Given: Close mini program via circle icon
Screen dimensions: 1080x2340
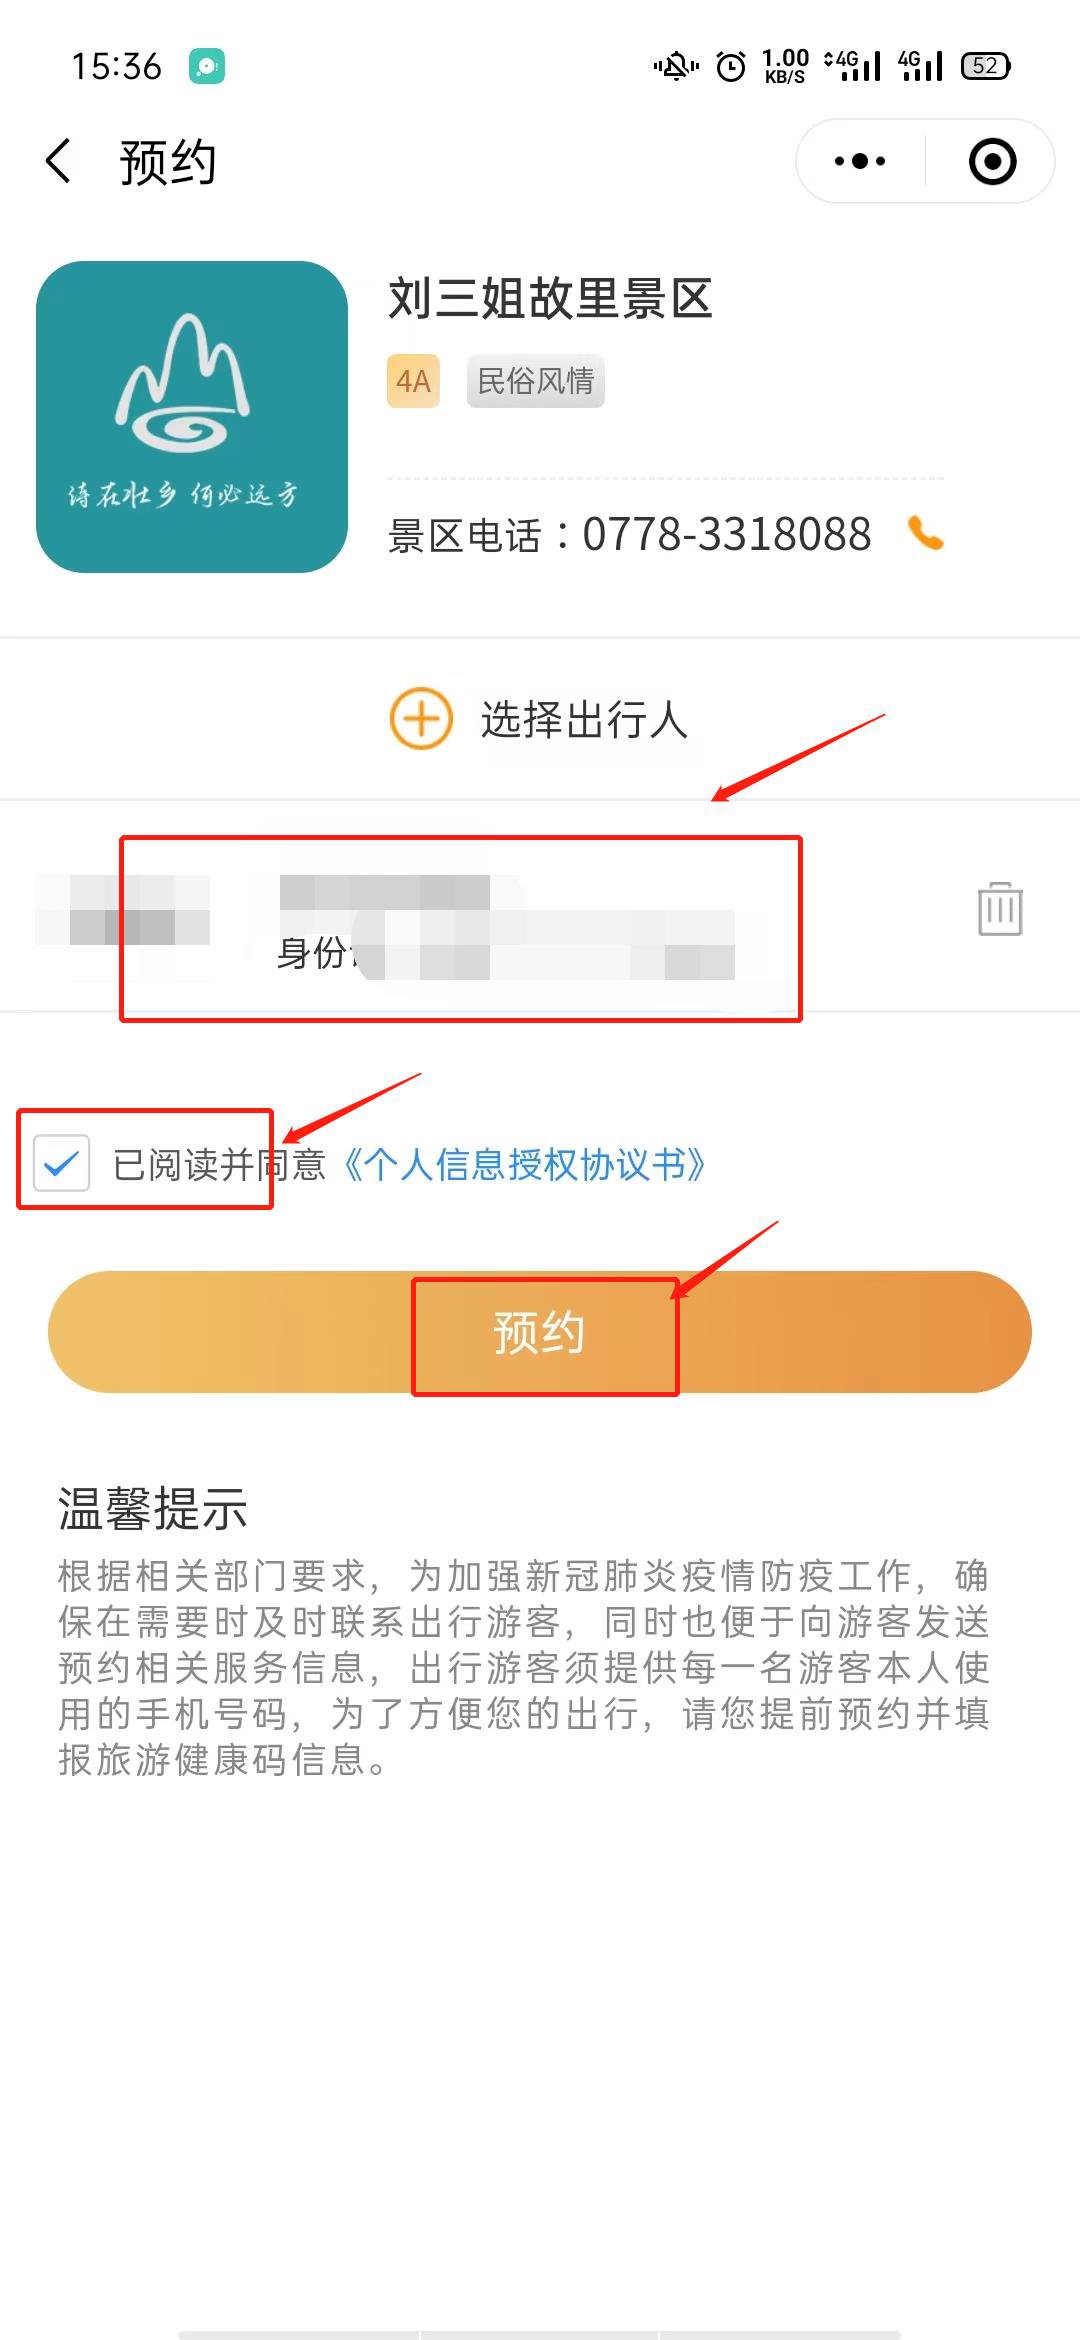Looking at the screenshot, I should tap(993, 161).
